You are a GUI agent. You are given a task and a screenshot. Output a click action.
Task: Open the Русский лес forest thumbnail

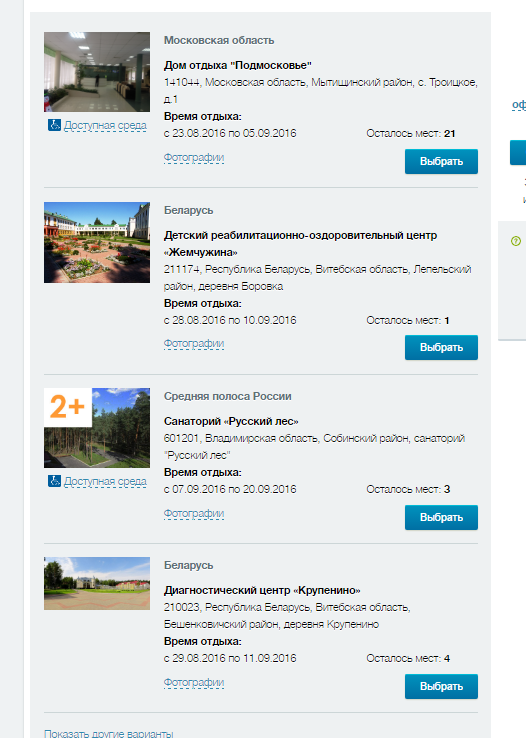tap(97, 428)
